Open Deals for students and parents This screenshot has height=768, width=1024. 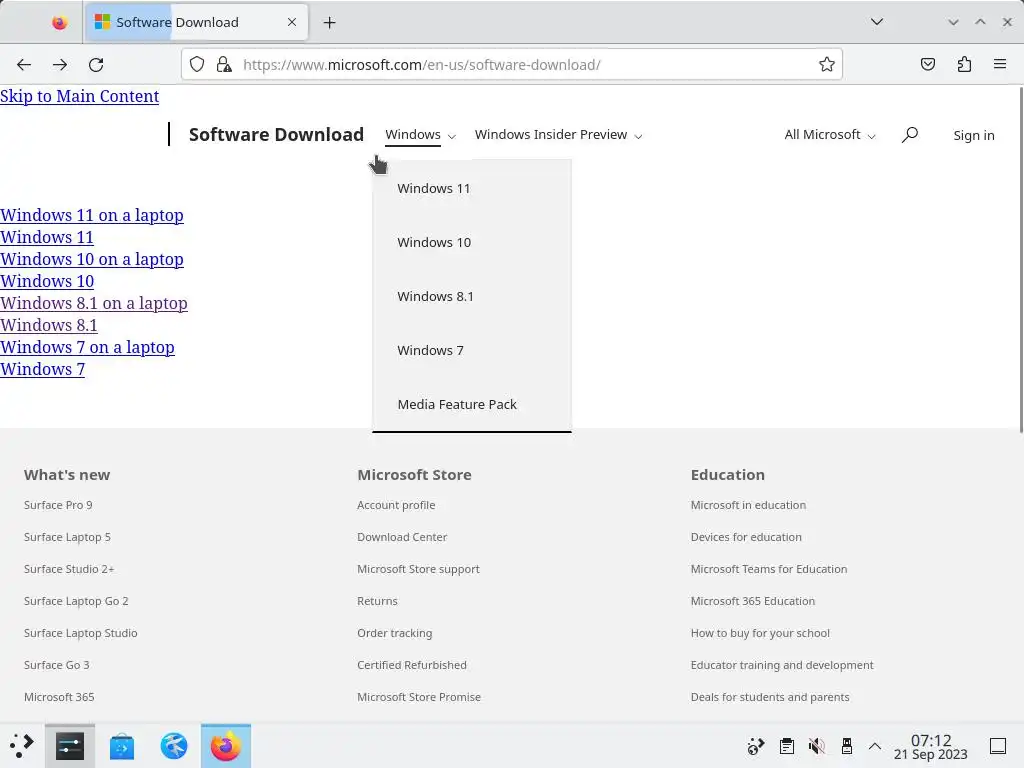770,697
